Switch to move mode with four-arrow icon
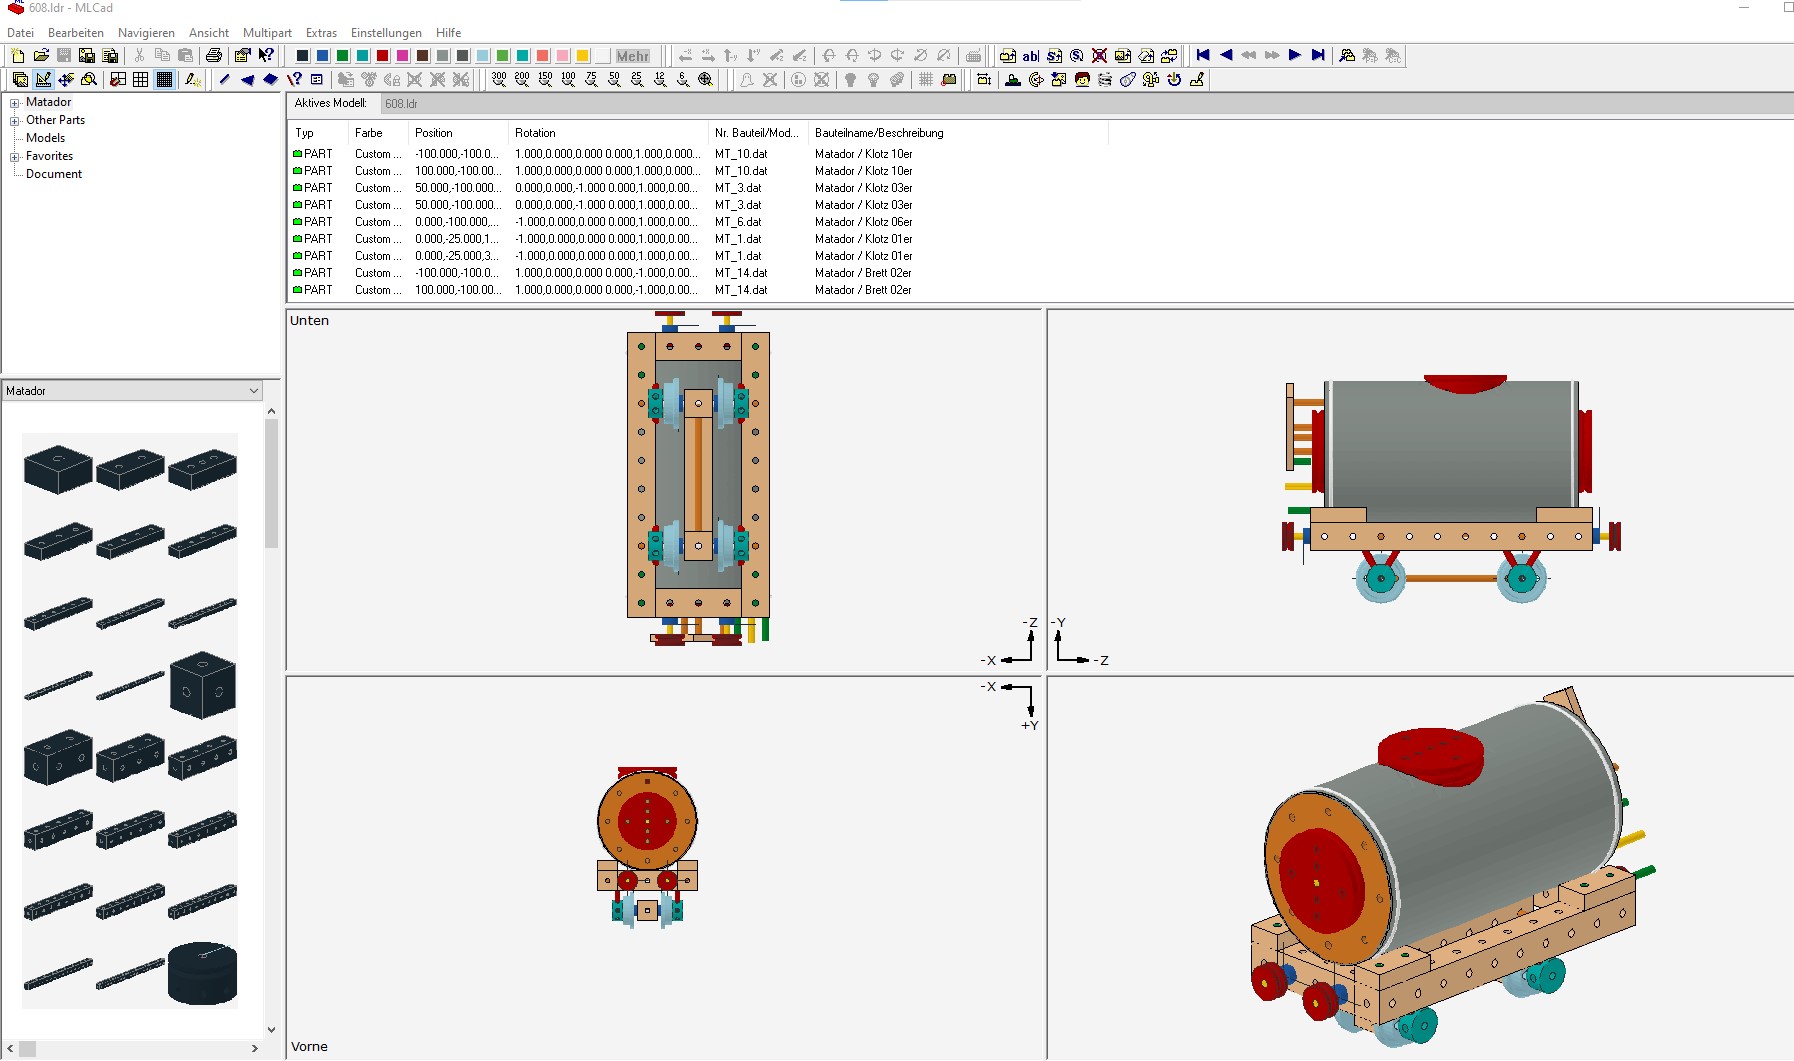 point(66,80)
